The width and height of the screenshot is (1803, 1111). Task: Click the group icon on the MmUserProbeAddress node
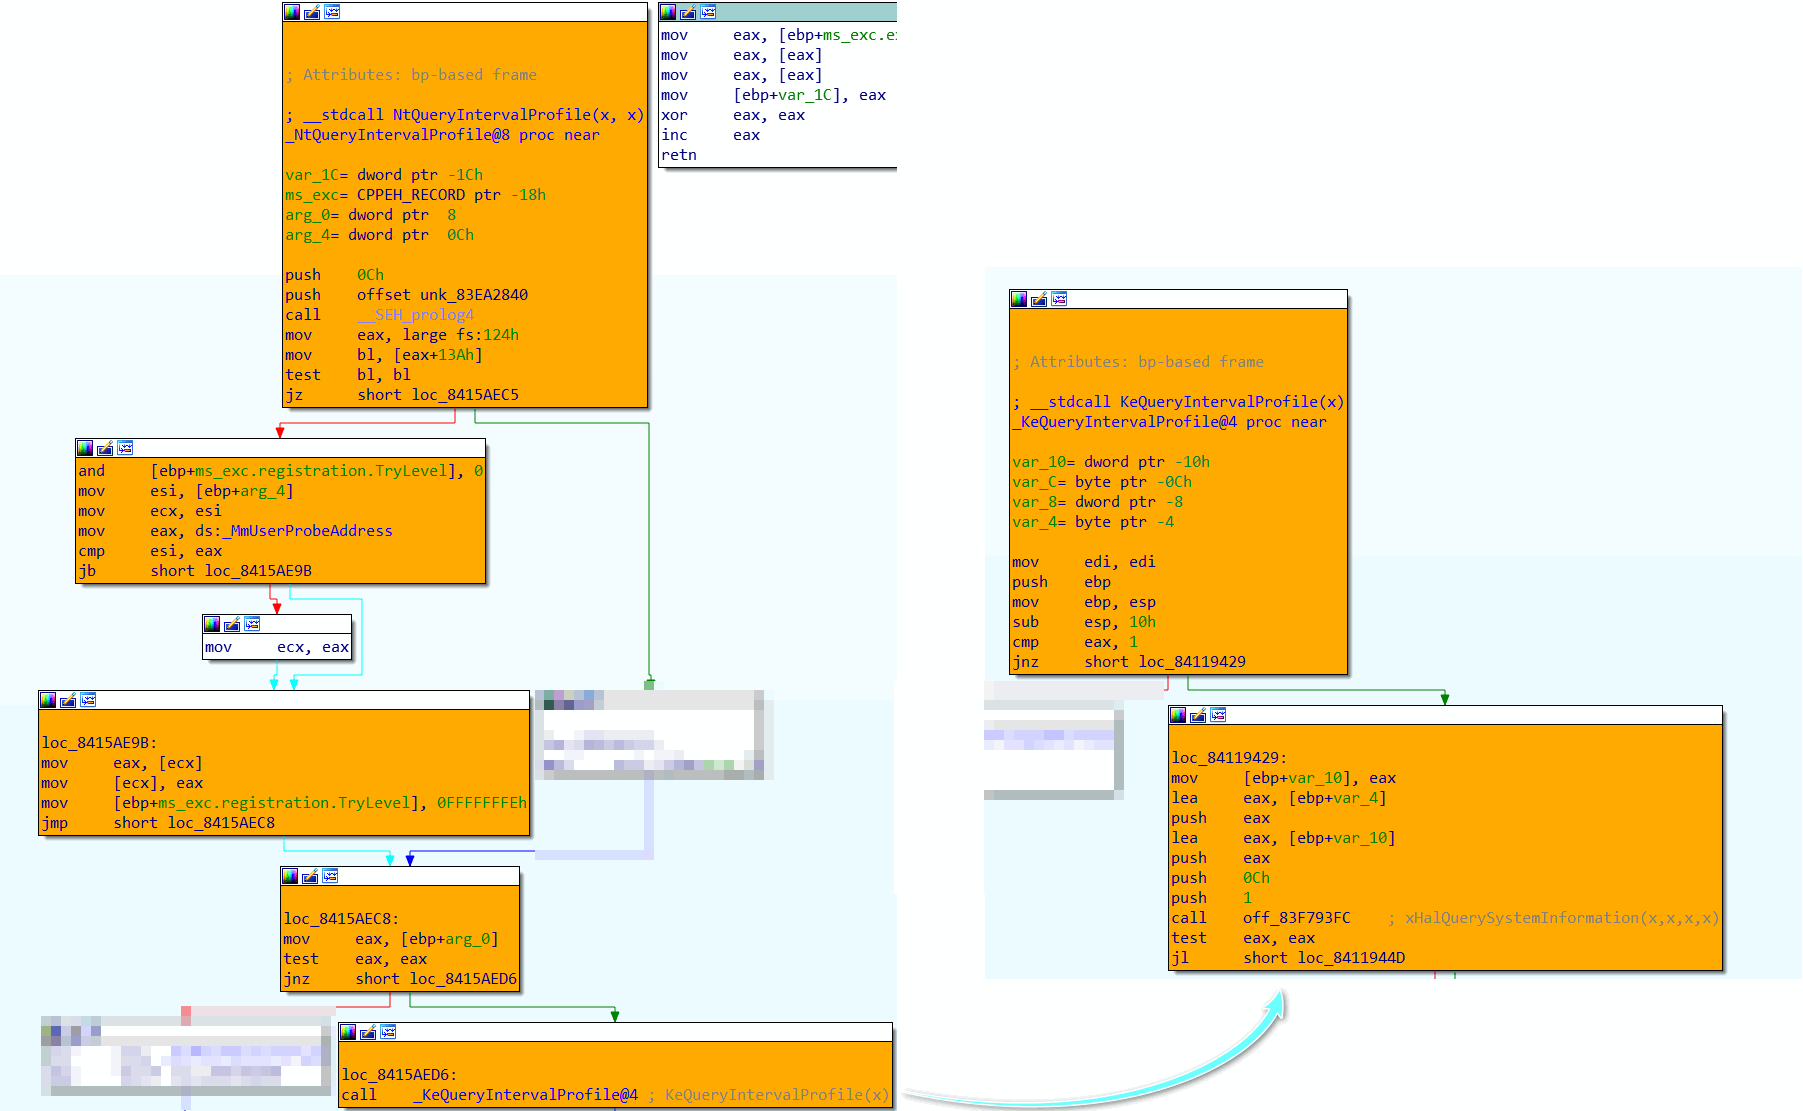click(x=125, y=448)
